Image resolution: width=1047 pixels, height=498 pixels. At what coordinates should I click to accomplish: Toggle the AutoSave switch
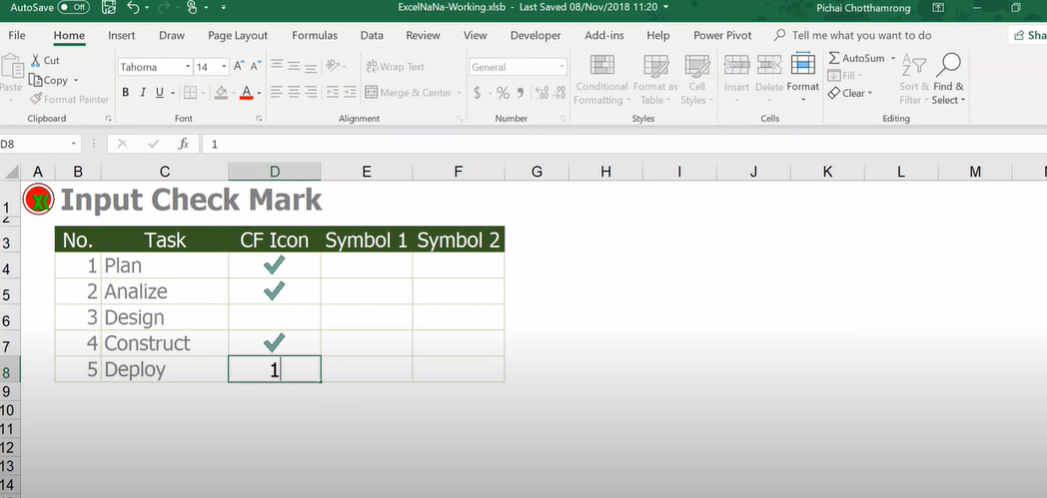pos(73,7)
